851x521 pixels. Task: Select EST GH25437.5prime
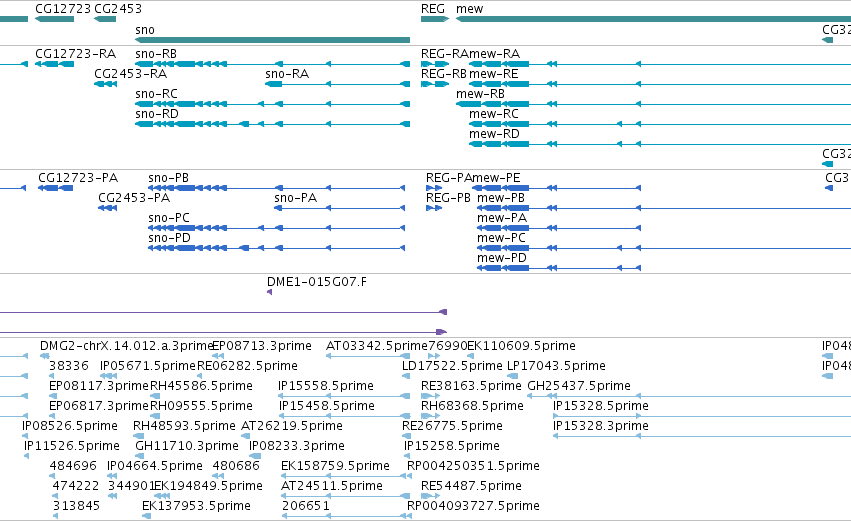689,396
